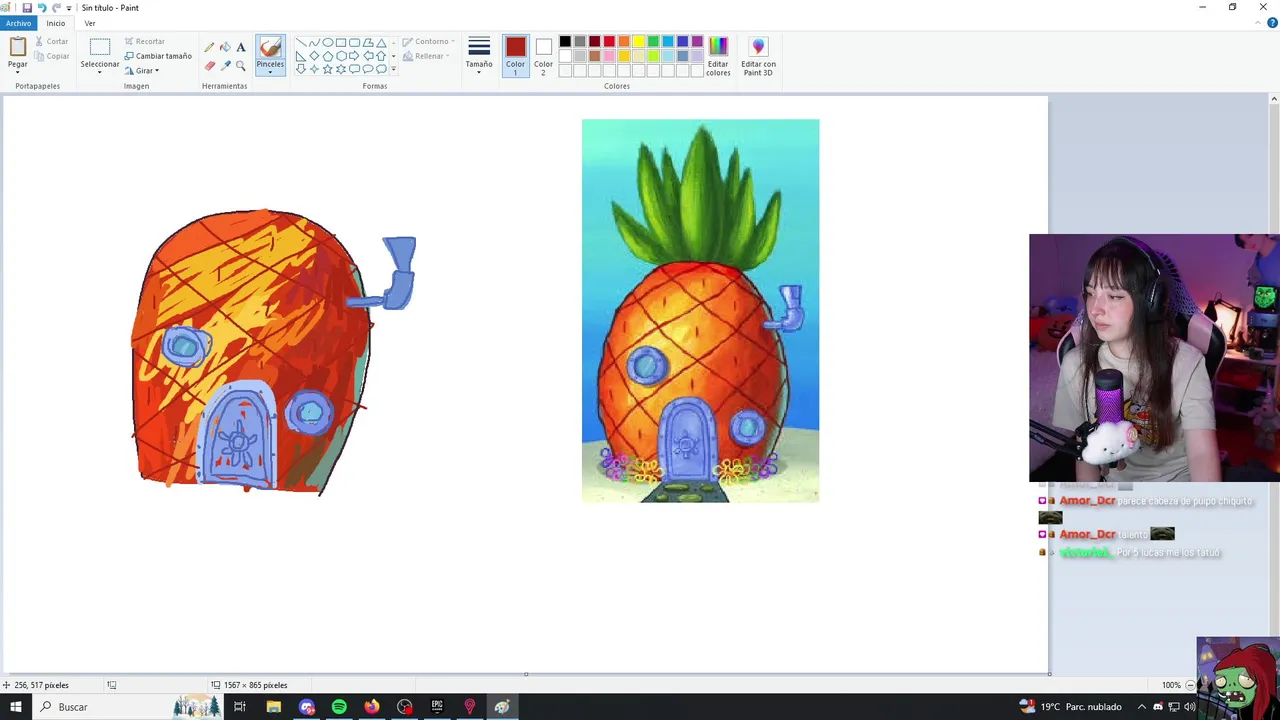
Task: Pick the green color swatch
Action: coord(653,41)
